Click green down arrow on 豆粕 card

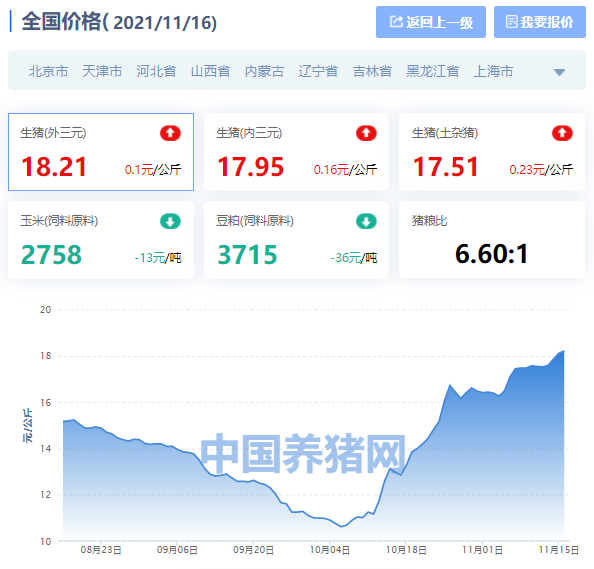pos(366,221)
